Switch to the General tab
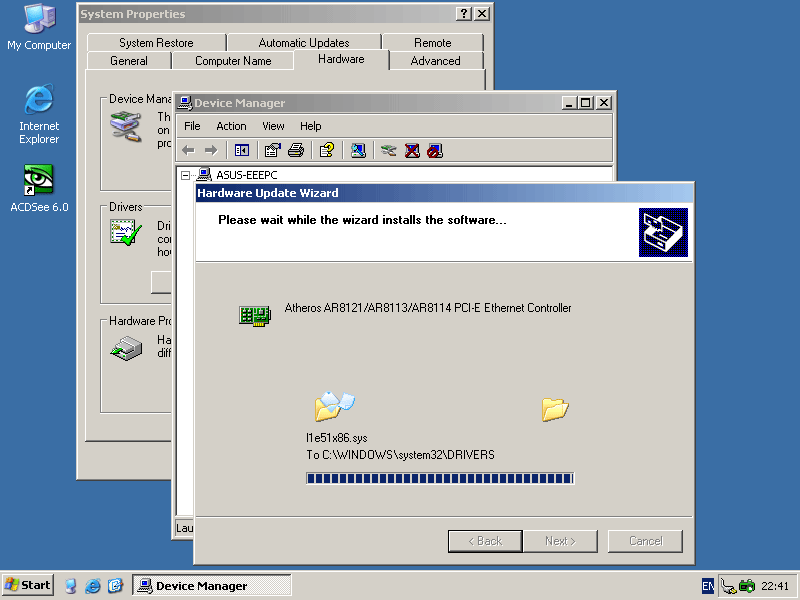This screenshot has width=800, height=600. pos(129,61)
